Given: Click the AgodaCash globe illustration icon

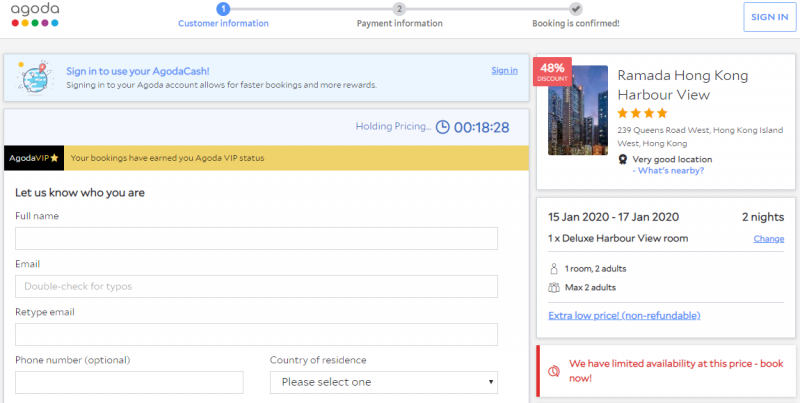Looking at the screenshot, I should tap(35, 77).
